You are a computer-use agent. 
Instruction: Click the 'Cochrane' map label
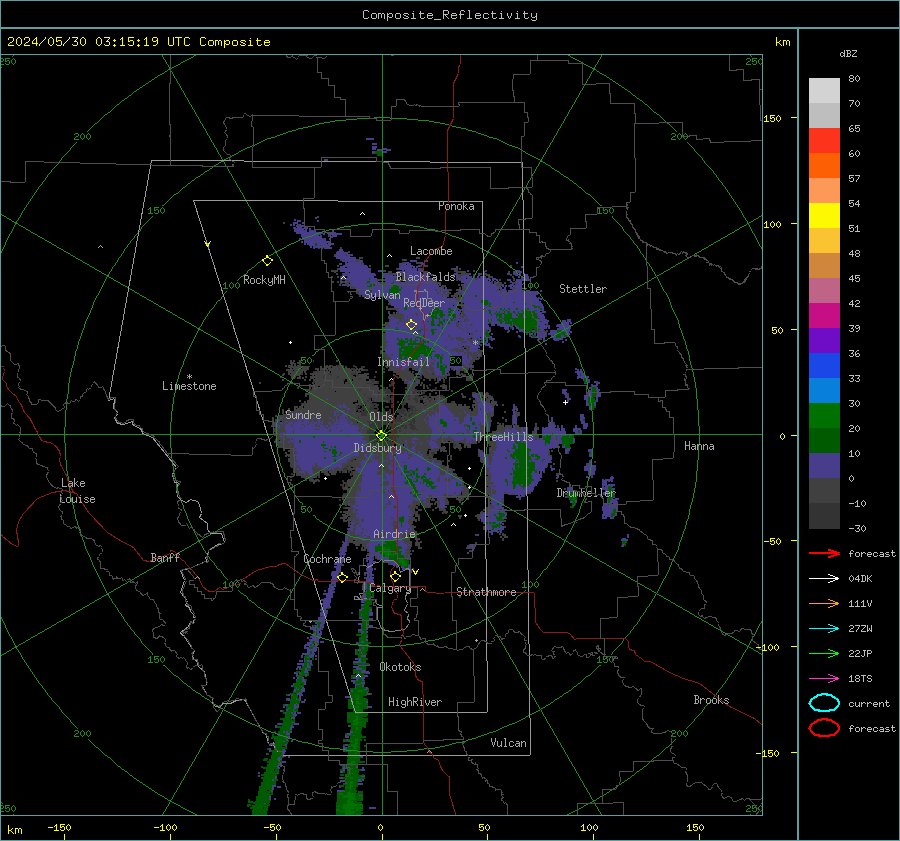coord(327,559)
